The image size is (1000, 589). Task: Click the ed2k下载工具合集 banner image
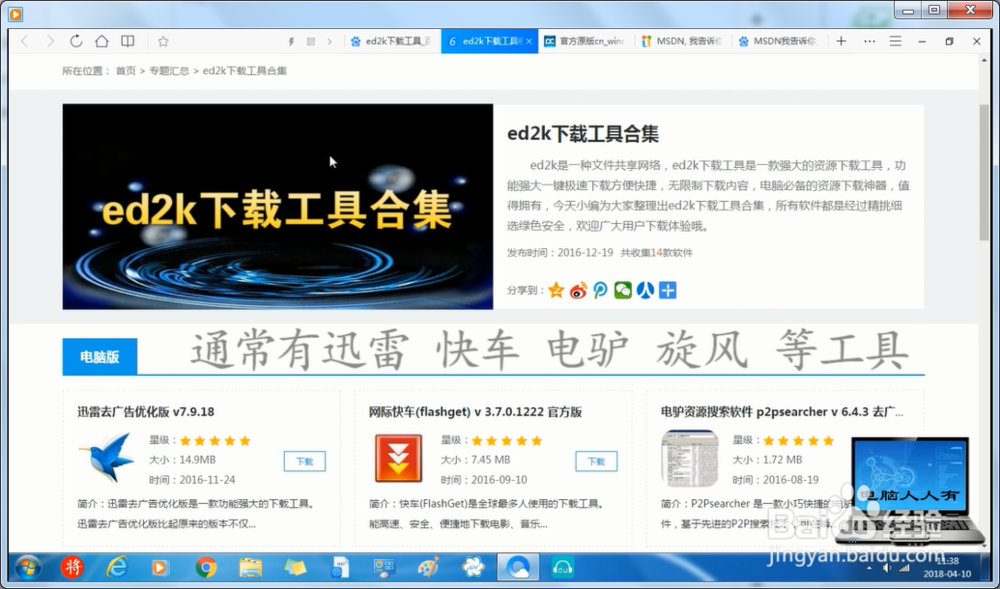click(x=277, y=207)
